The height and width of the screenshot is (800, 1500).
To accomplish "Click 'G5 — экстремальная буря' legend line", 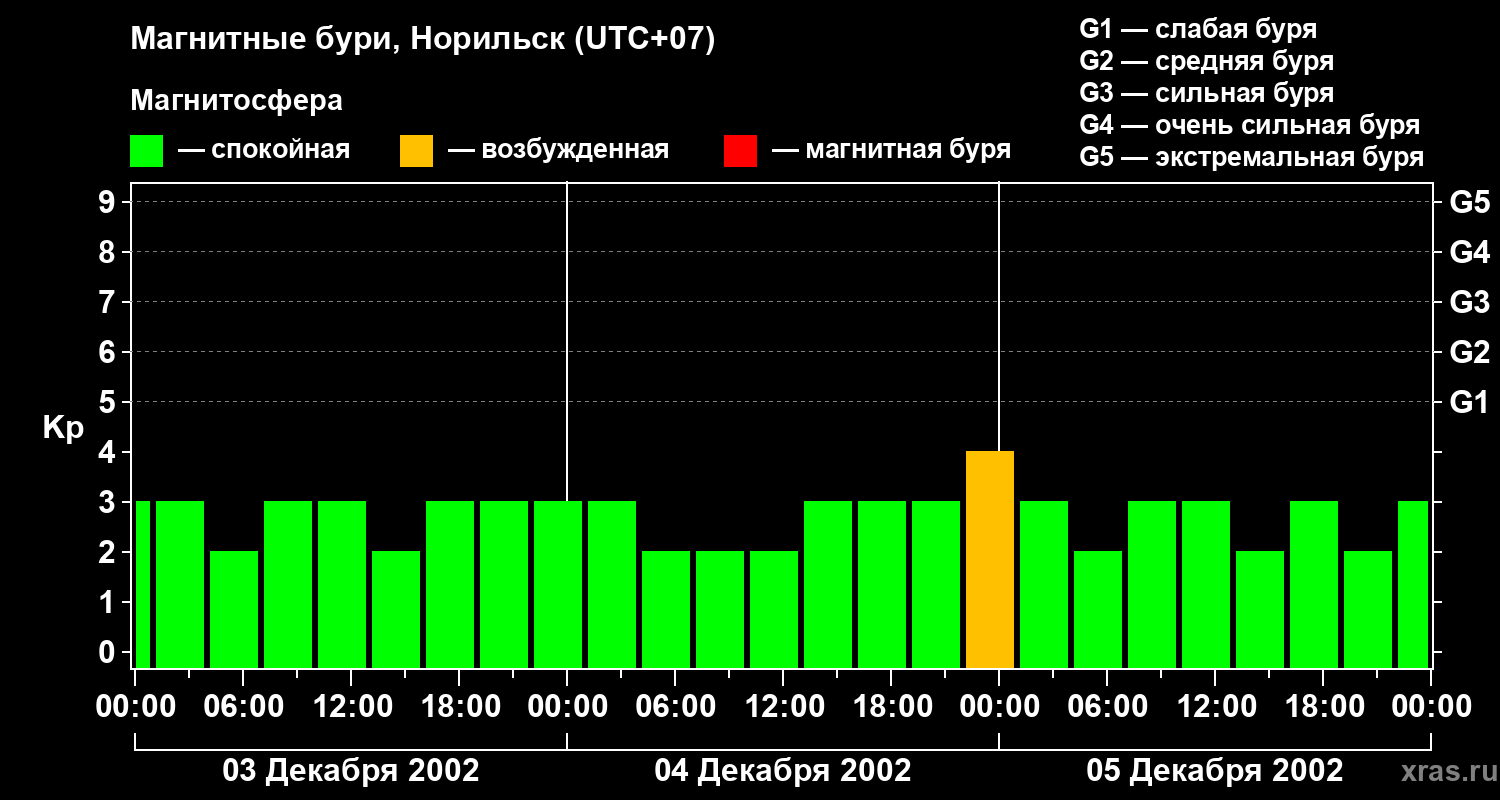I will click(1251, 157).
